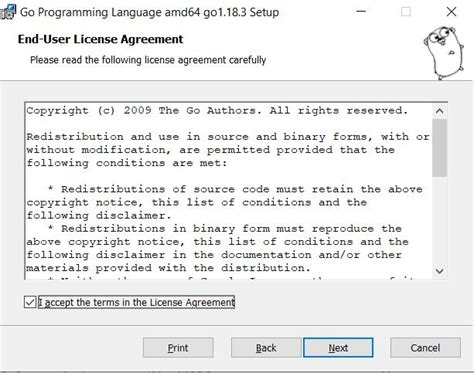Uncheck the accept license terms checkbox

[x=30, y=302]
